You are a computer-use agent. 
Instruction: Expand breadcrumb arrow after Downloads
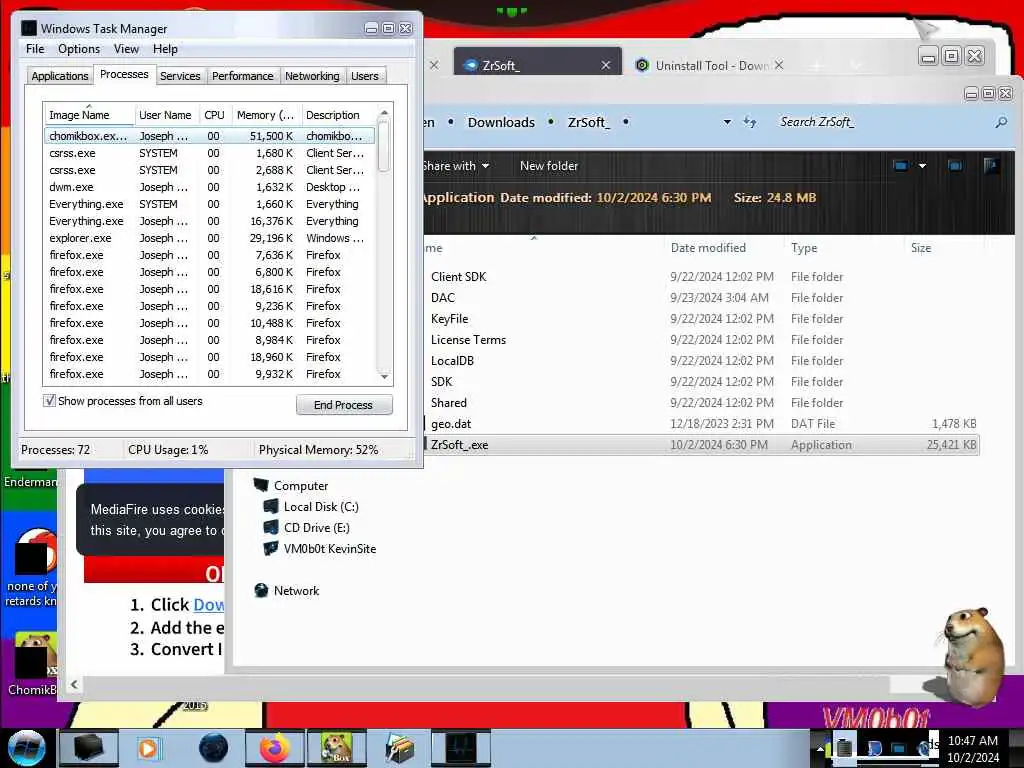[551, 122]
